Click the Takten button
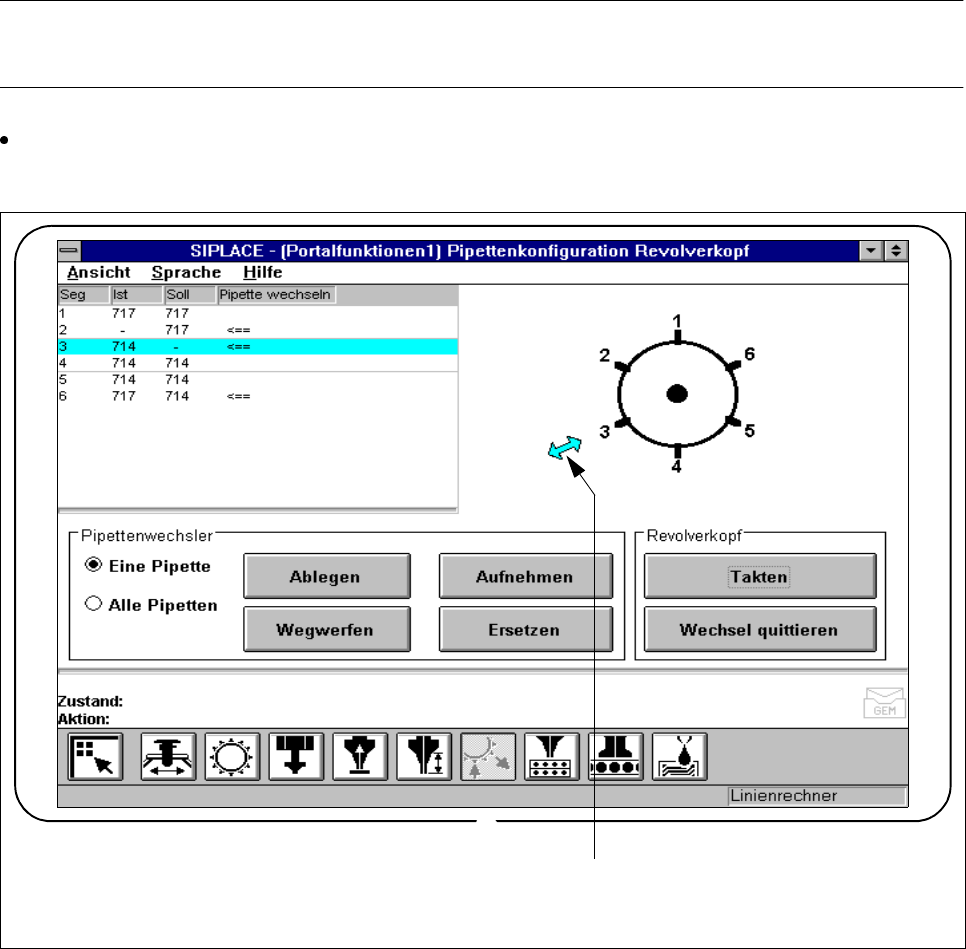 [x=760, y=576]
